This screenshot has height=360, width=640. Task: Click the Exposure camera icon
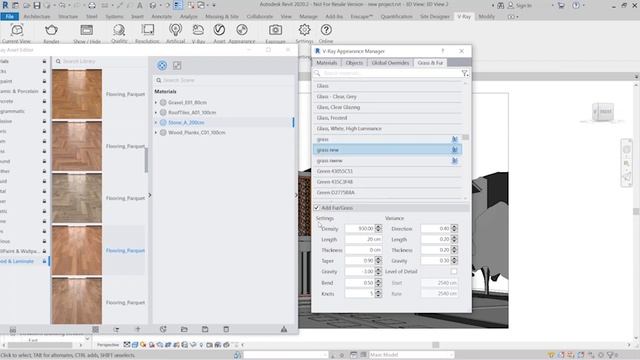(x=276, y=31)
